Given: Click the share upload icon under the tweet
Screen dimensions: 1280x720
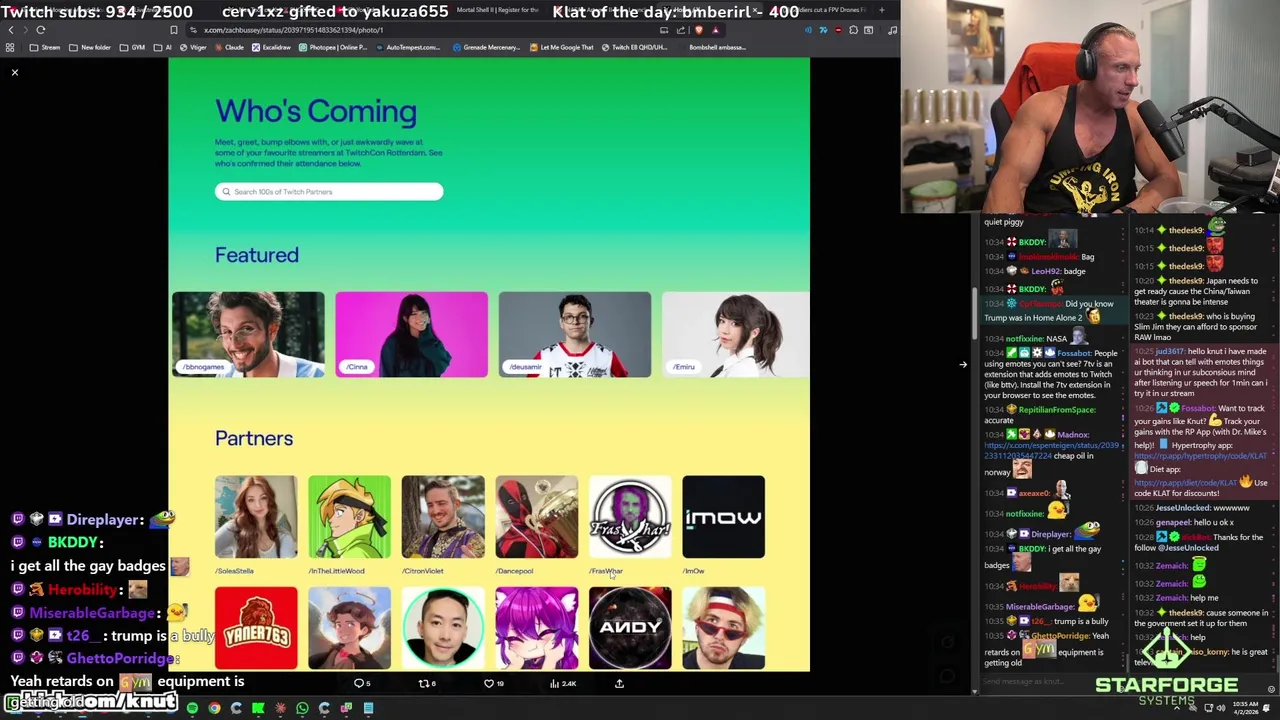Looking at the screenshot, I should point(619,683).
